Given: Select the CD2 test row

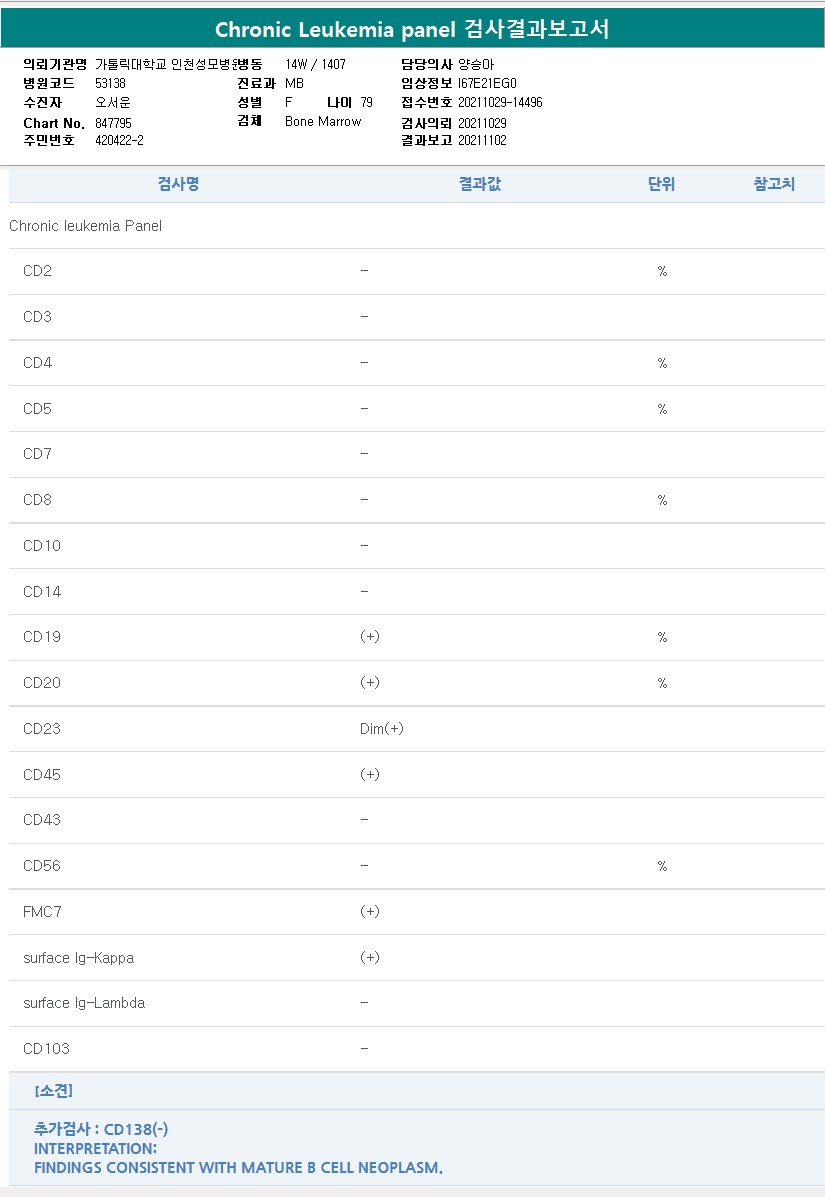Looking at the screenshot, I should (x=37, y=271).
